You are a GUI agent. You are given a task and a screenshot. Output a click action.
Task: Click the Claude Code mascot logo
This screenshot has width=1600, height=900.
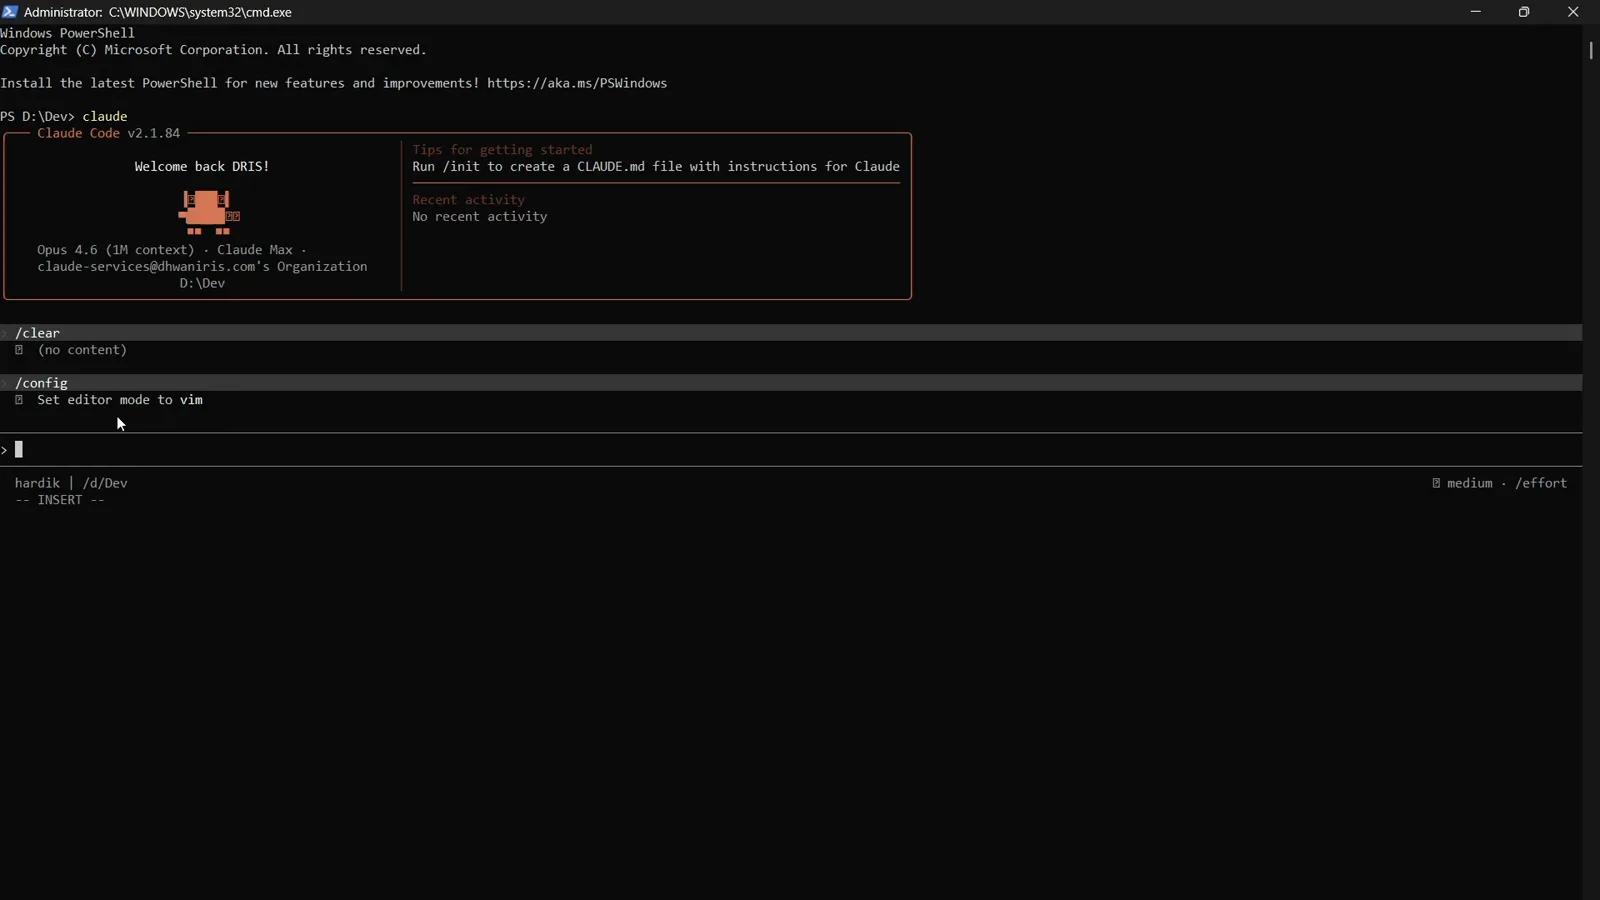coord(209,212)
